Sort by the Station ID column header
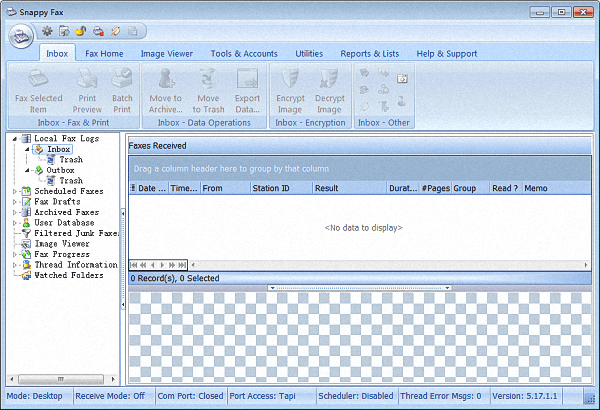 pyautogui.click(x=271, y=187)
